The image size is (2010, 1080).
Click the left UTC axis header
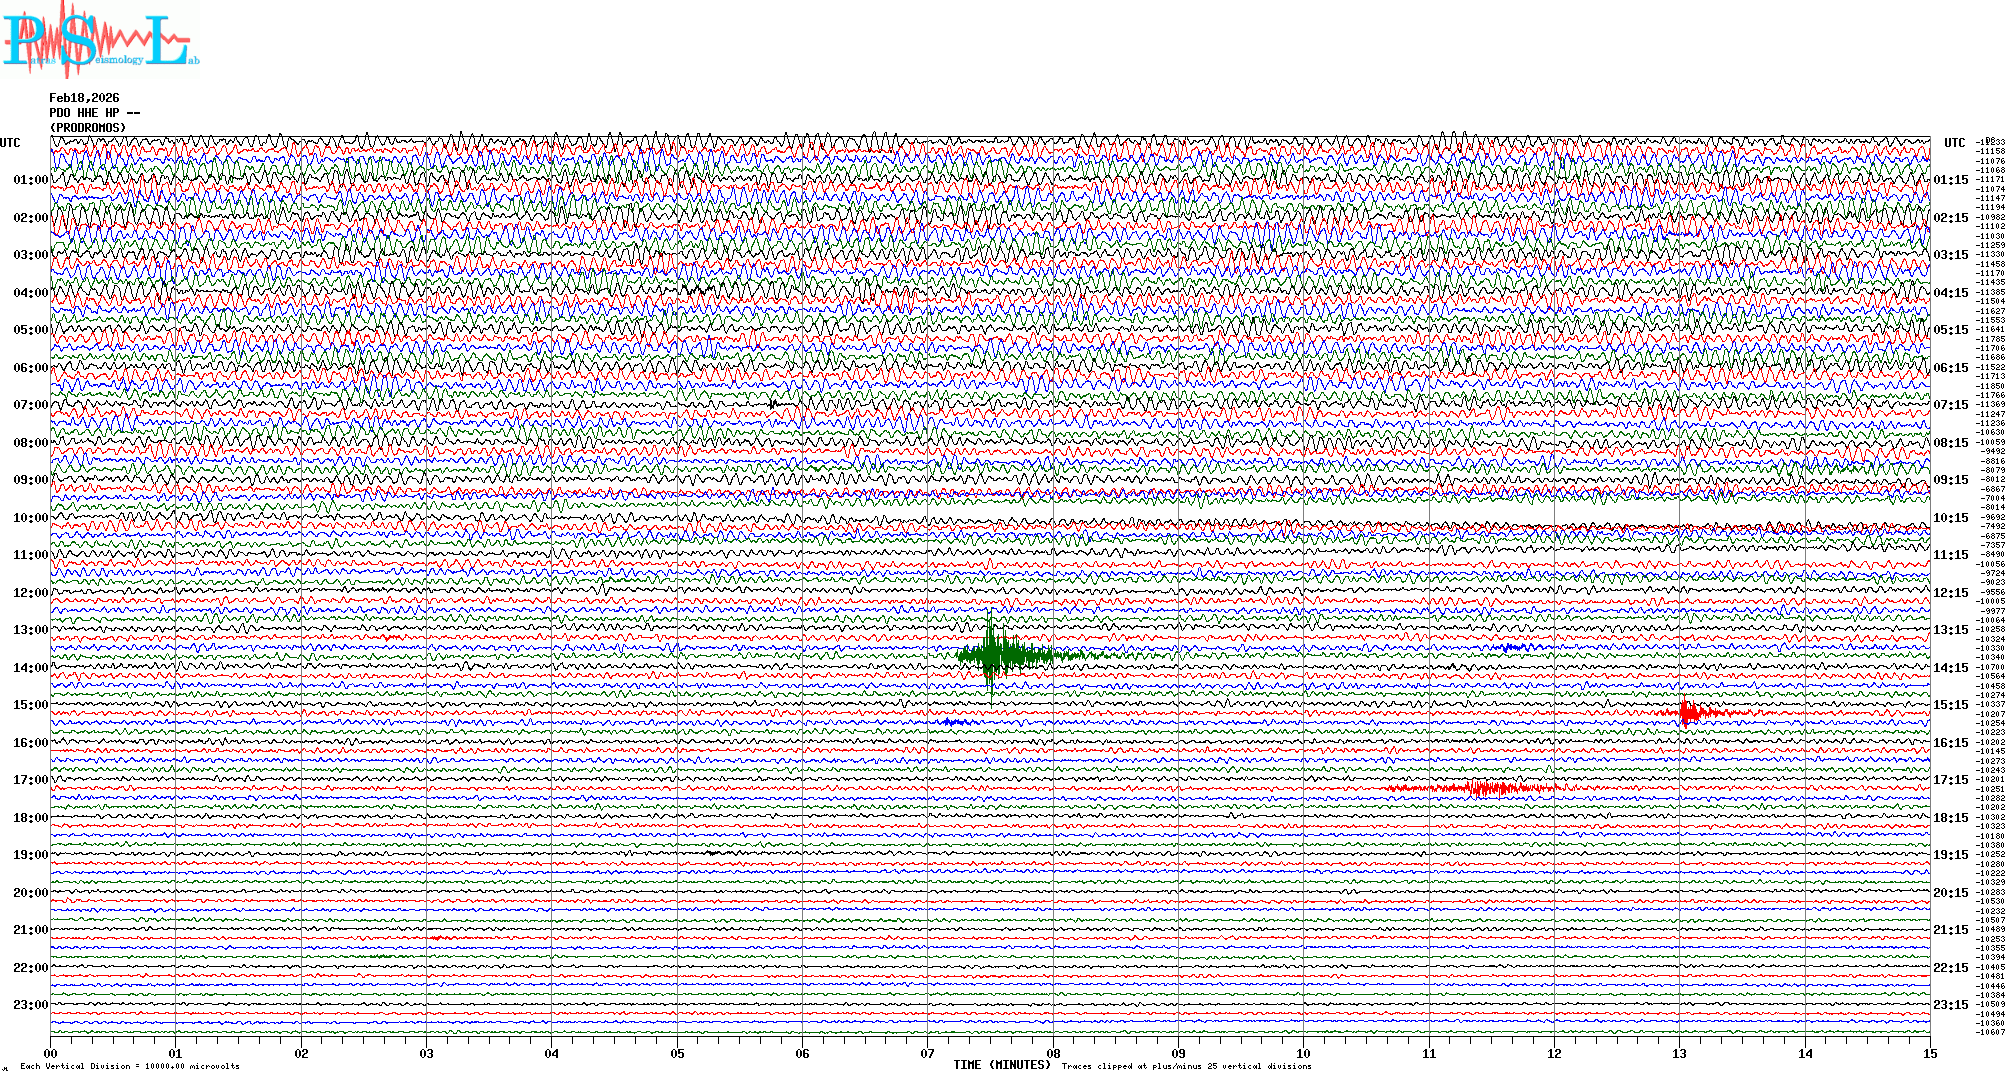coord(10,143)
